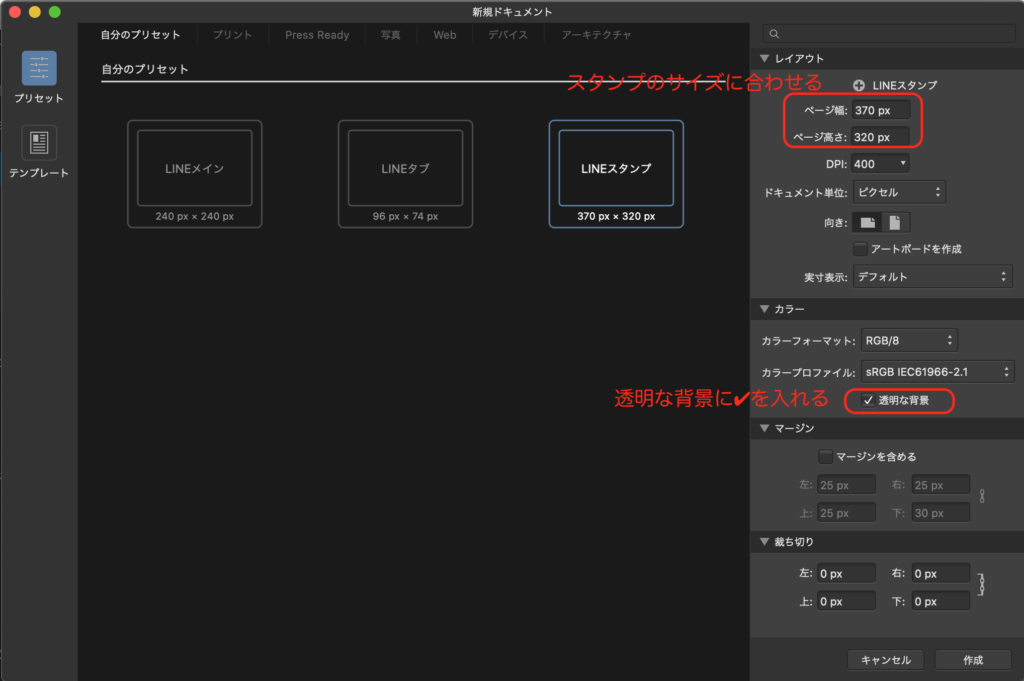The width and height of the screenshot is (1024, 681).
Task: Enable マージンを含める checkbox
Action: pyautogui.click(x=825, y=456)
